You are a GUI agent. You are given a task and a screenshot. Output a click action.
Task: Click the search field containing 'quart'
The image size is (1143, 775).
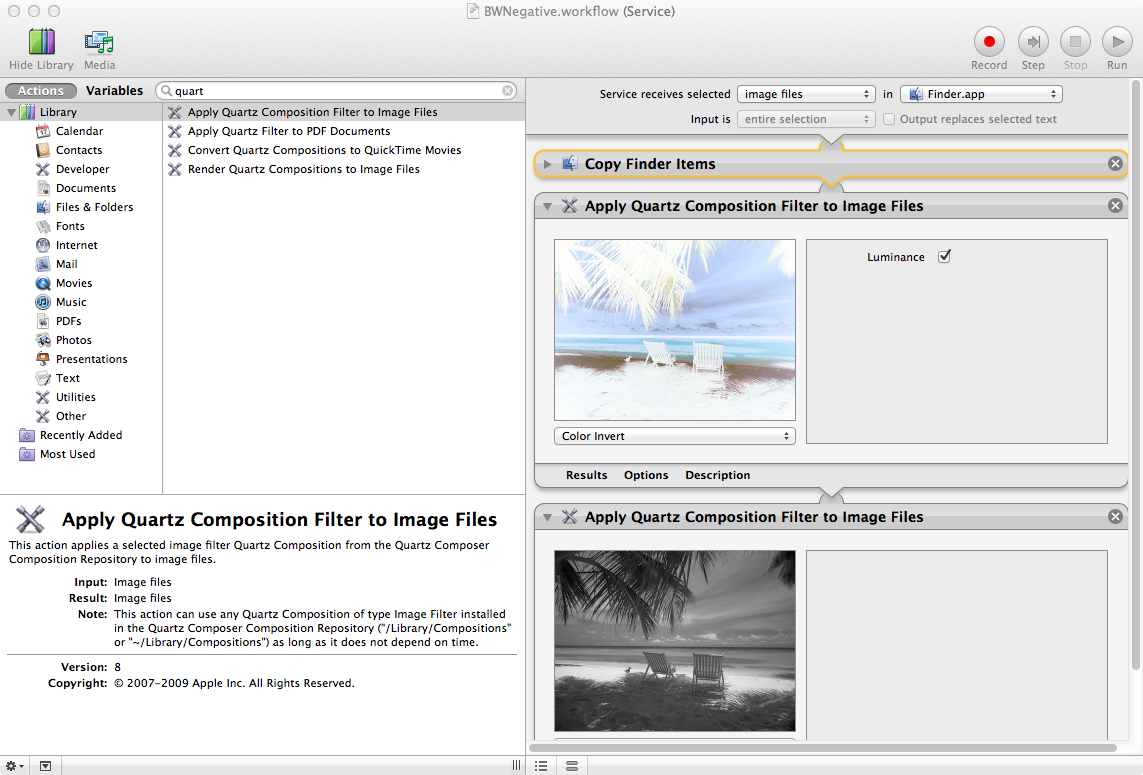click(336, 90)
